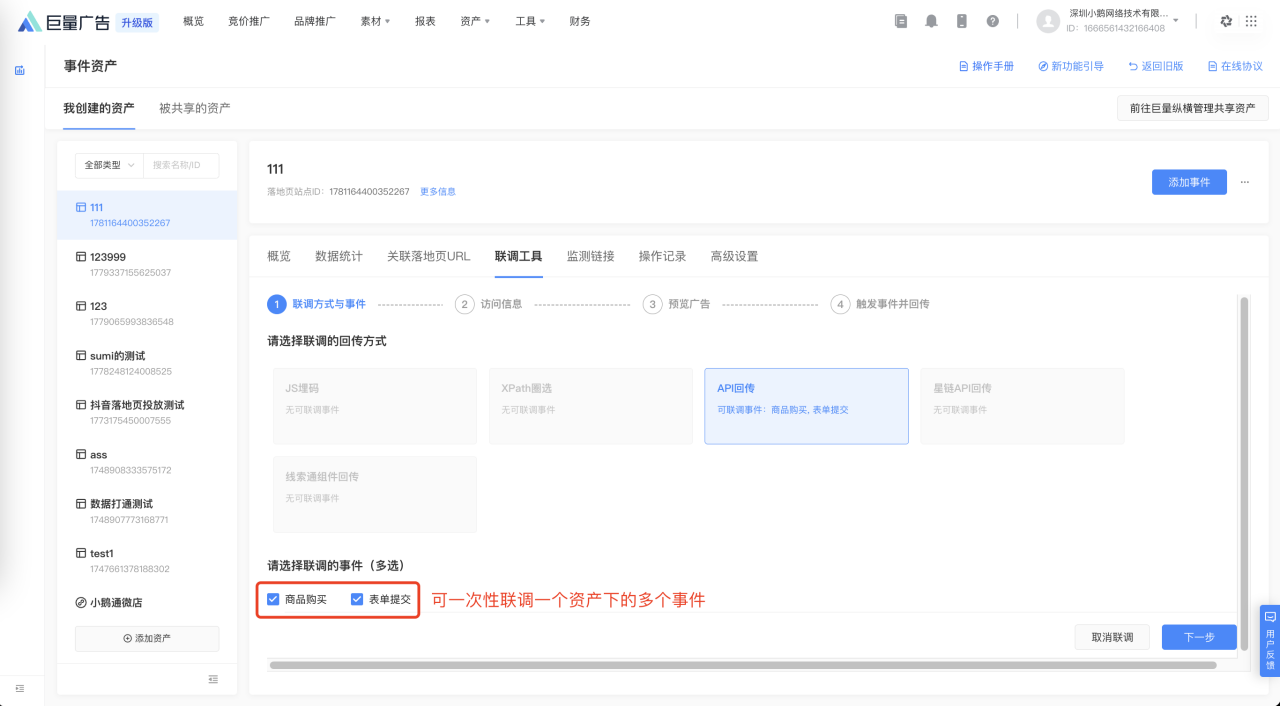Open the 新功能引导 link
Image resolution: width=1280 pixels, height=706 pixels.
(1071, 66)
